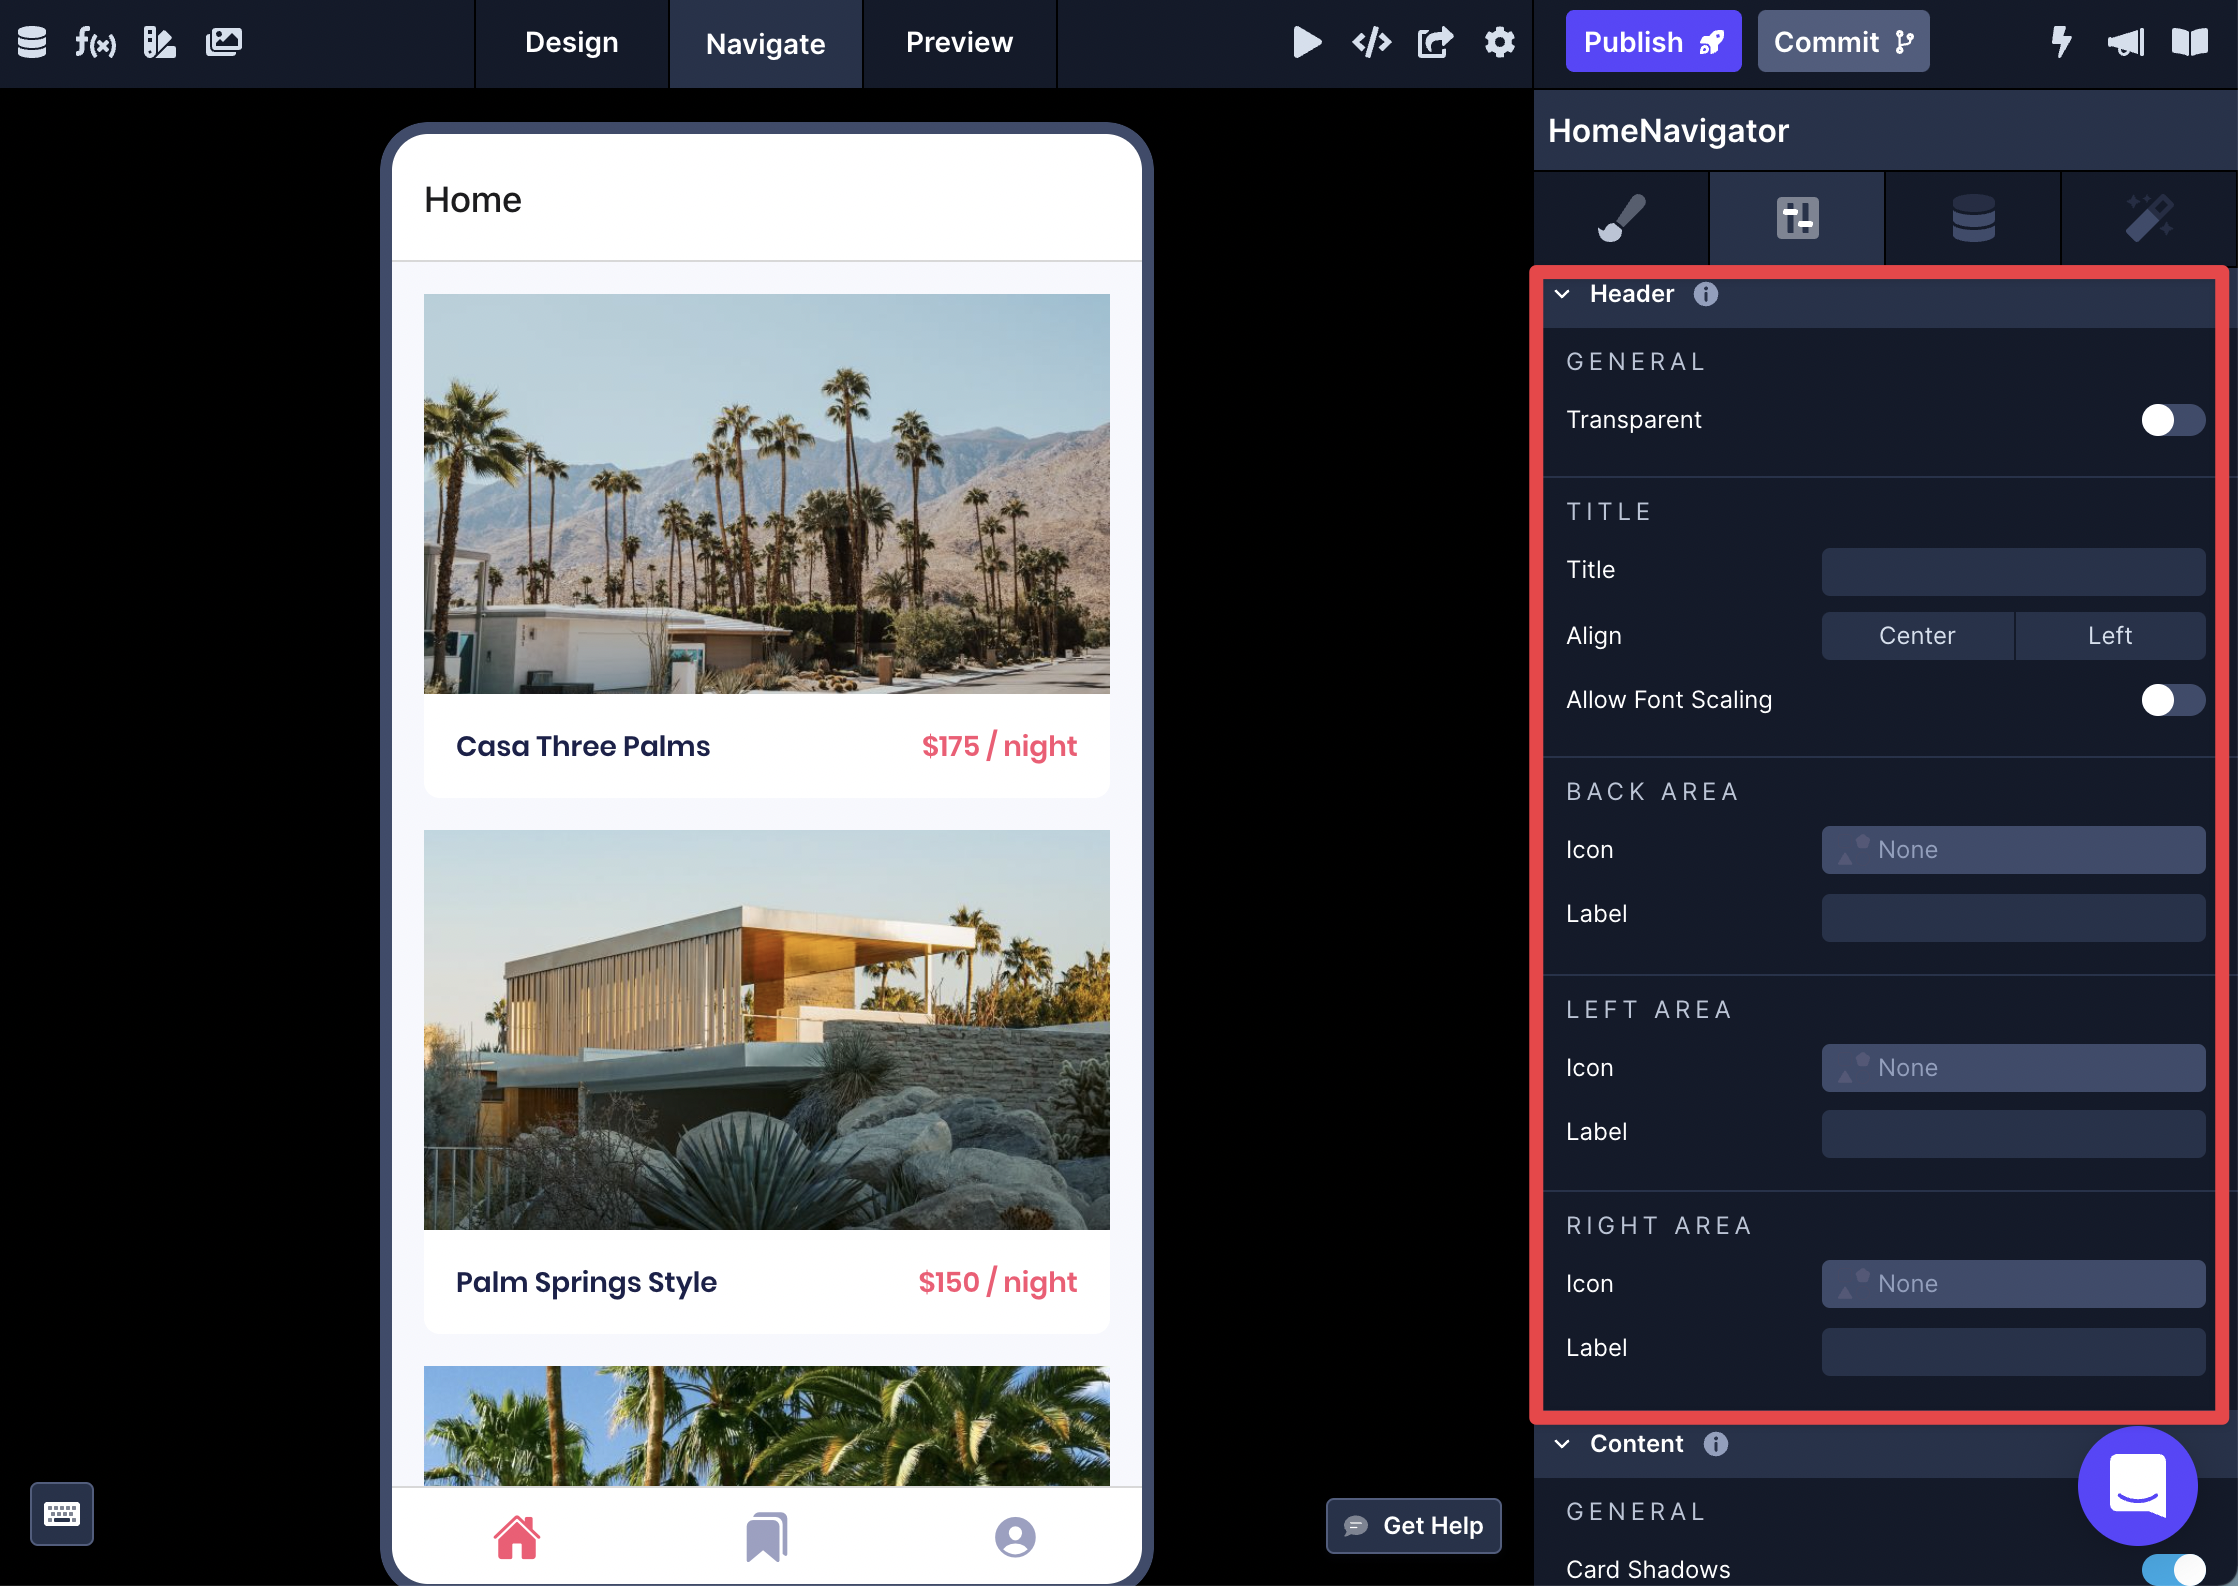Screen dimensions: 2238x1586
Task: Click the Title input field
Action: (x=2013, y=572)
